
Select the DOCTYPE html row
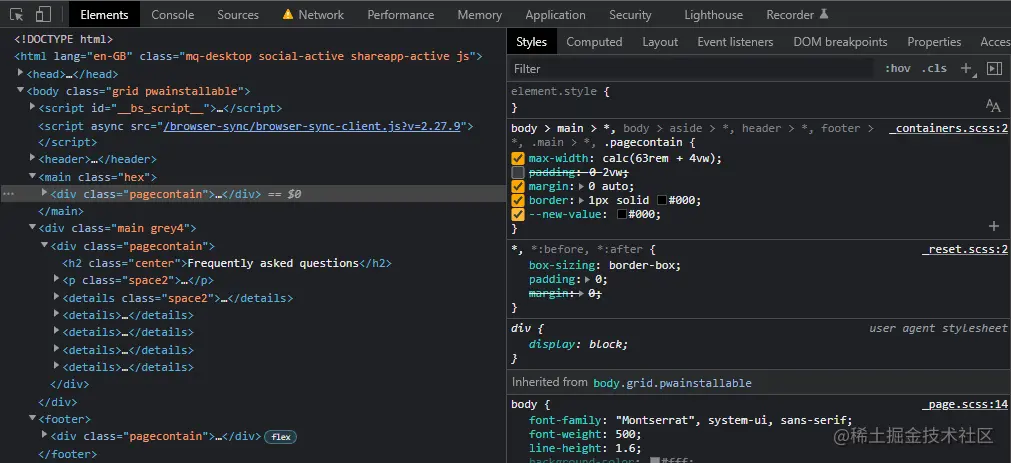coord(63,39)
